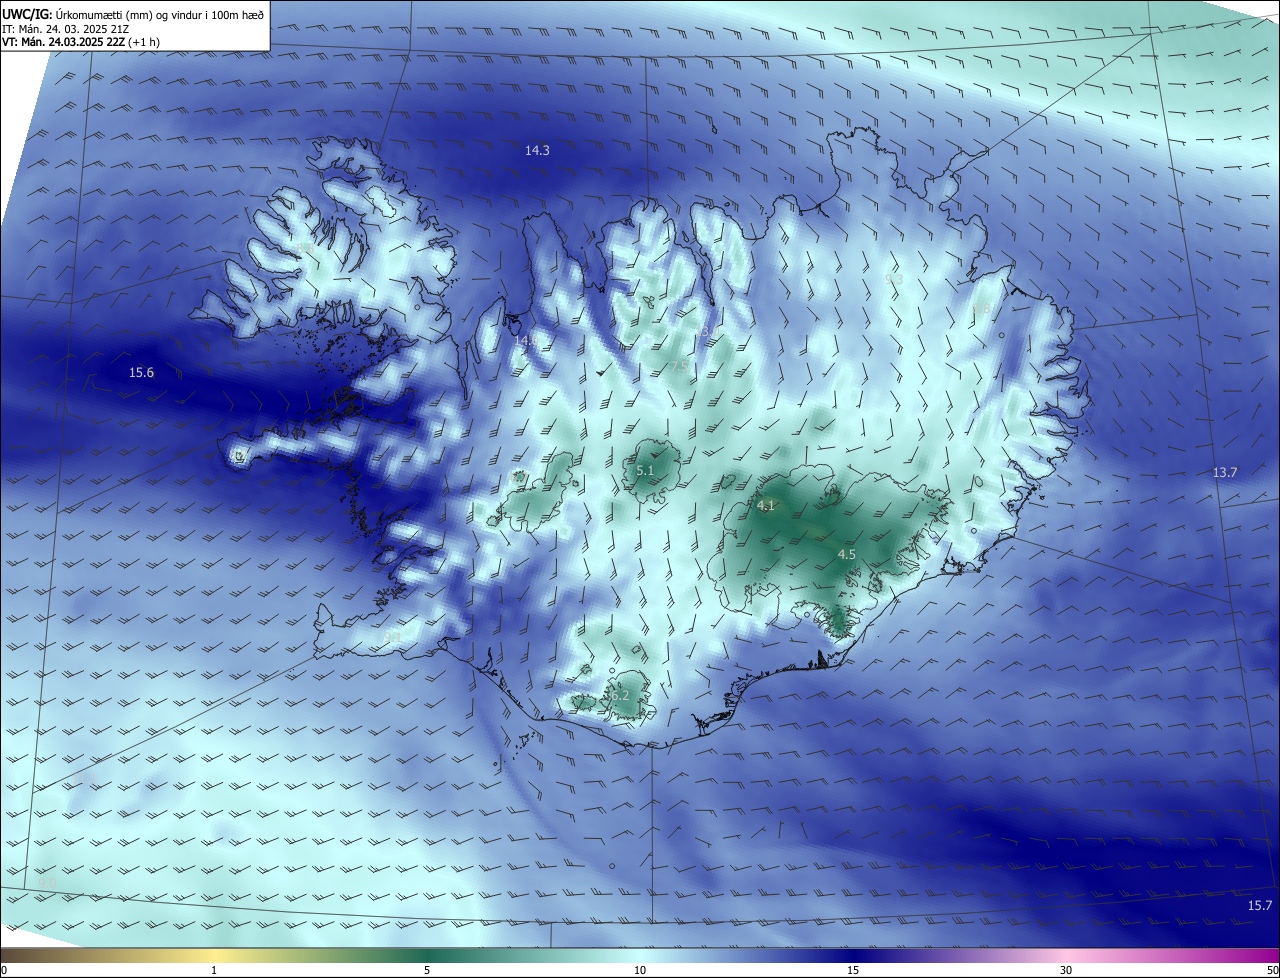Click the 10 tick label on the colorbar
This screenshot has height=978, width=1280.
point(640,970)
